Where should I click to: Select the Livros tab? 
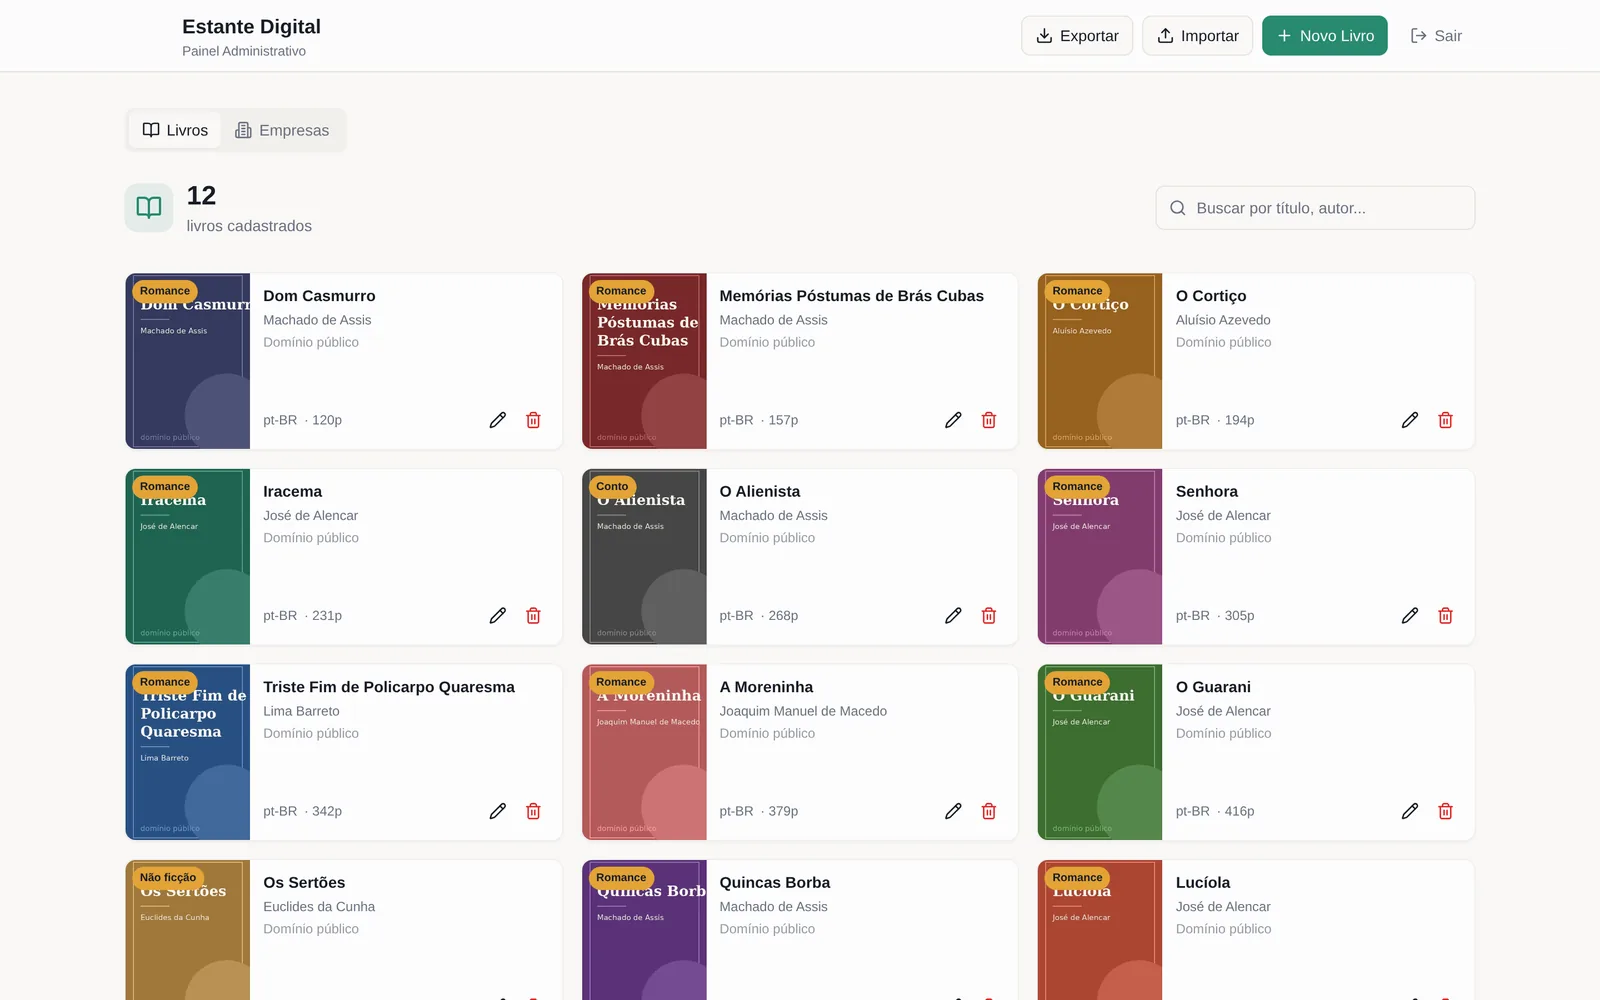[175, 130]
